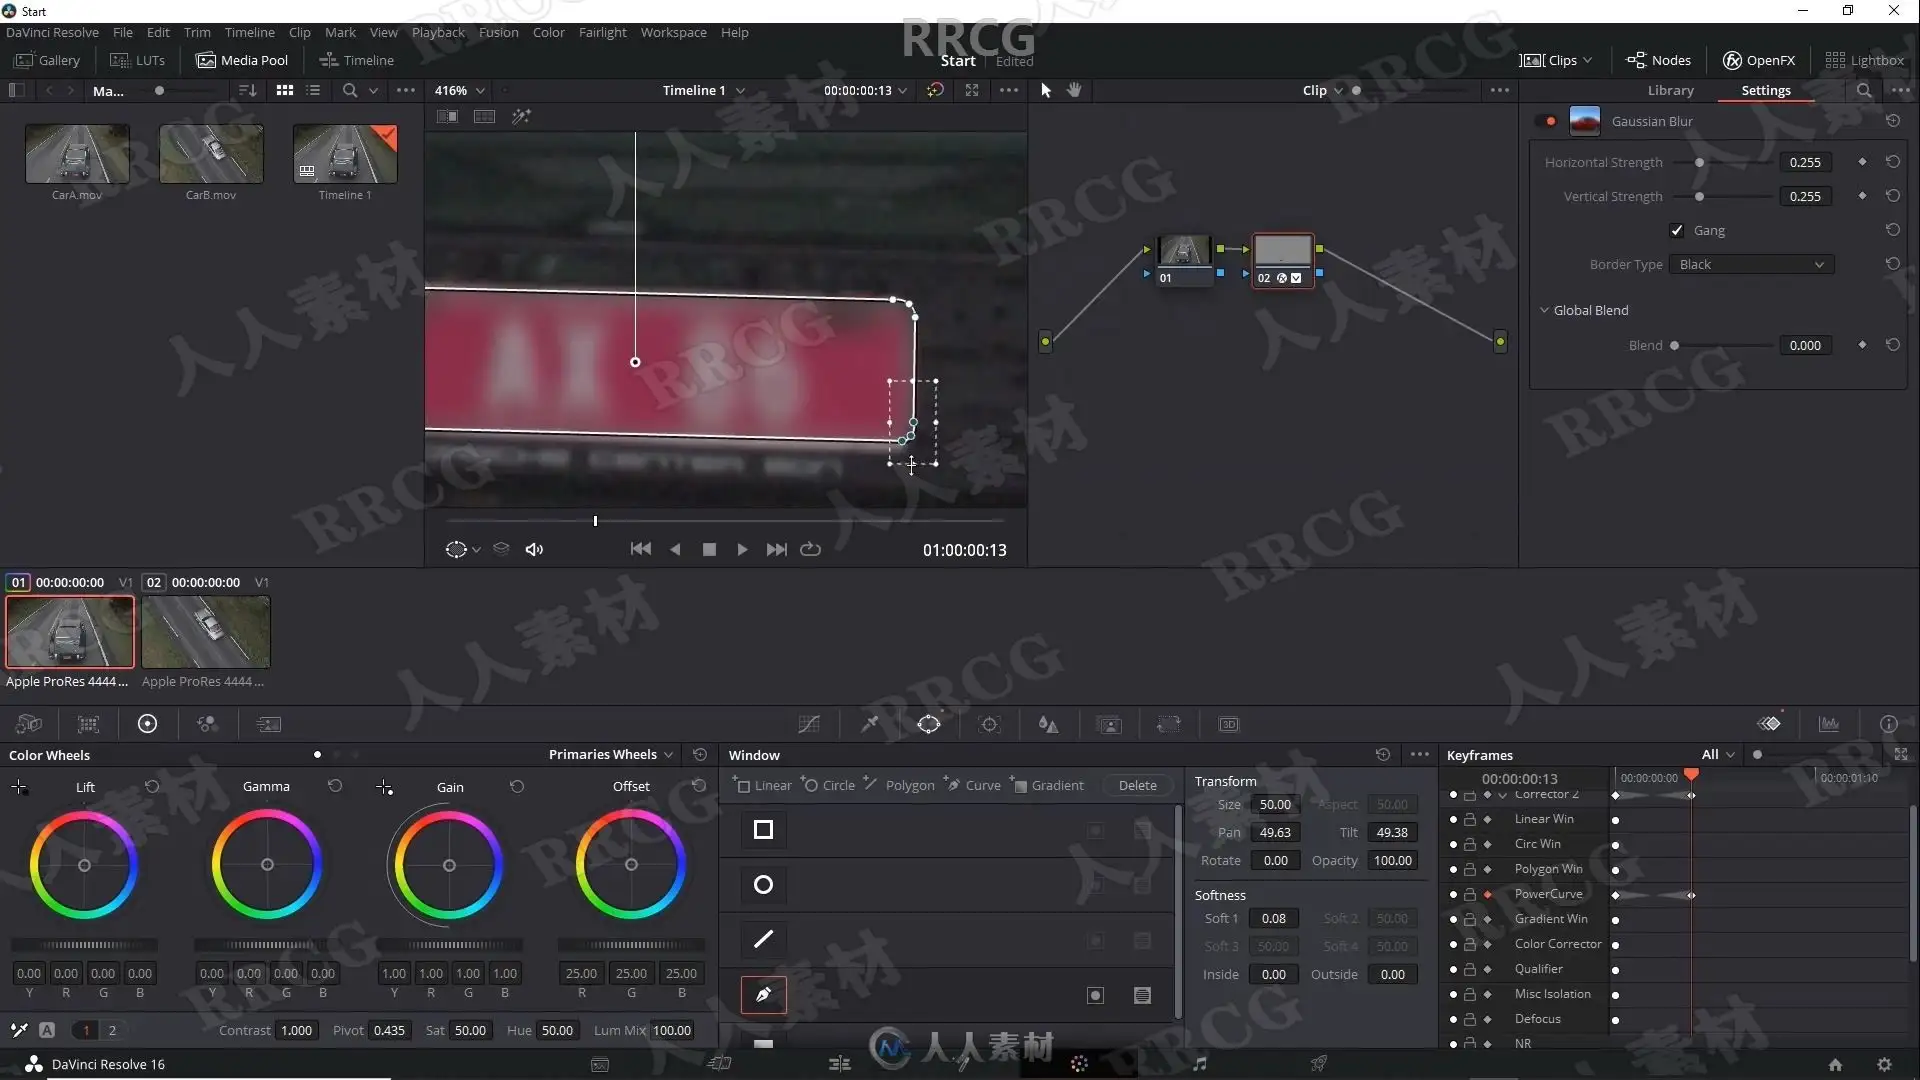Toggle invert on curve window row
The image size is (1920, 1080).
coord(1095,995)
